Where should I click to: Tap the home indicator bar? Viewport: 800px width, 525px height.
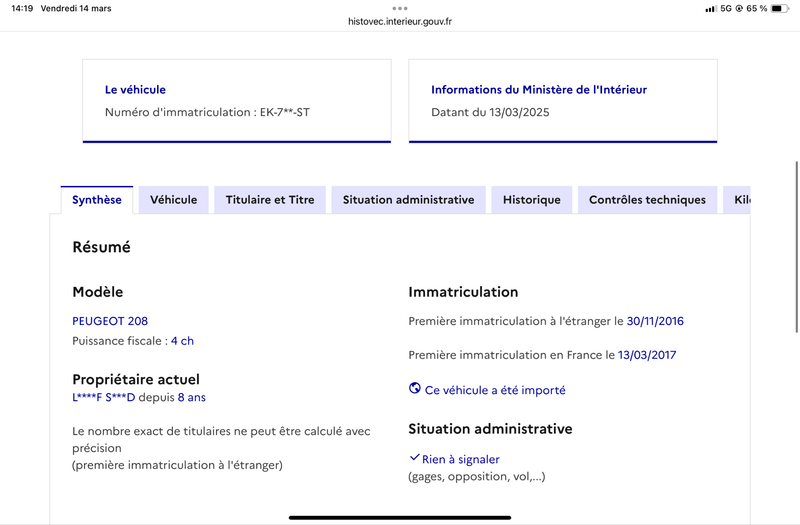tap(400, 517)
